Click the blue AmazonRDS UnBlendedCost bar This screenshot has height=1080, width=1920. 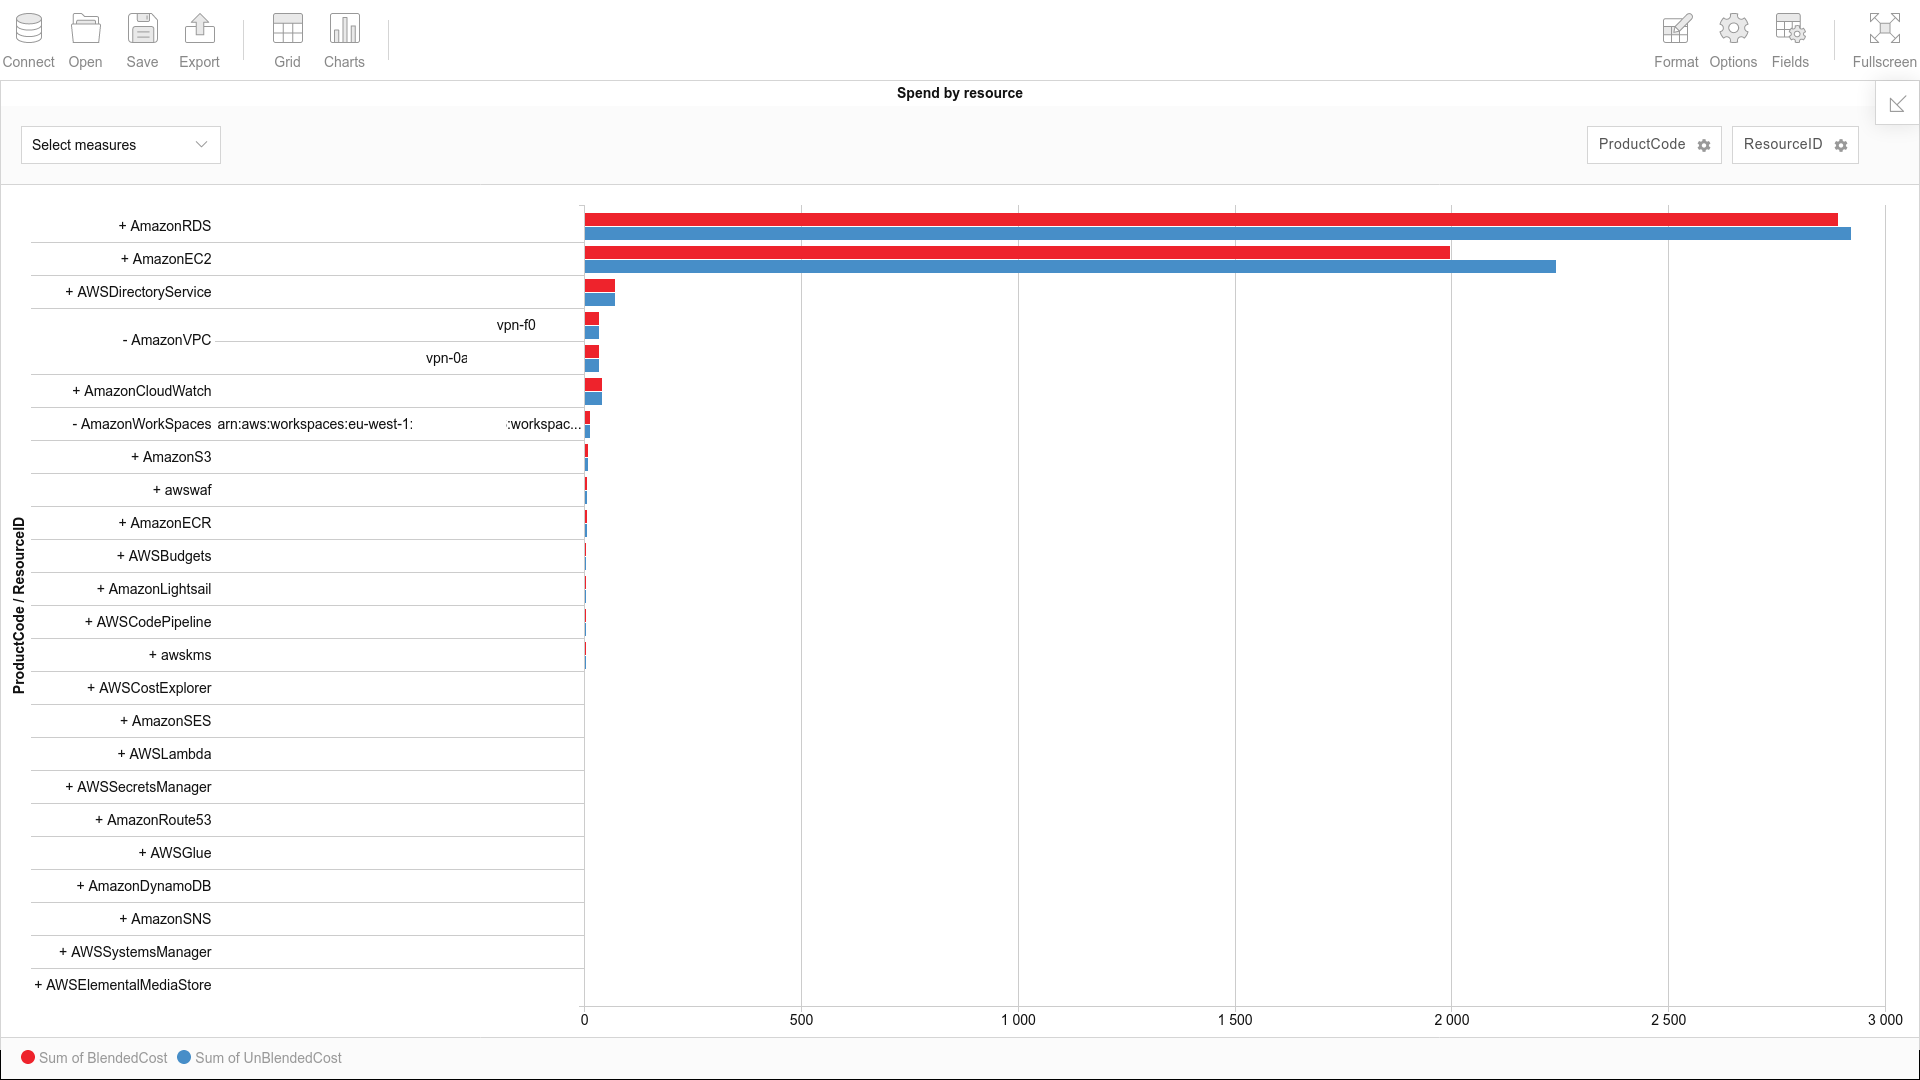tap(1218, 234)
